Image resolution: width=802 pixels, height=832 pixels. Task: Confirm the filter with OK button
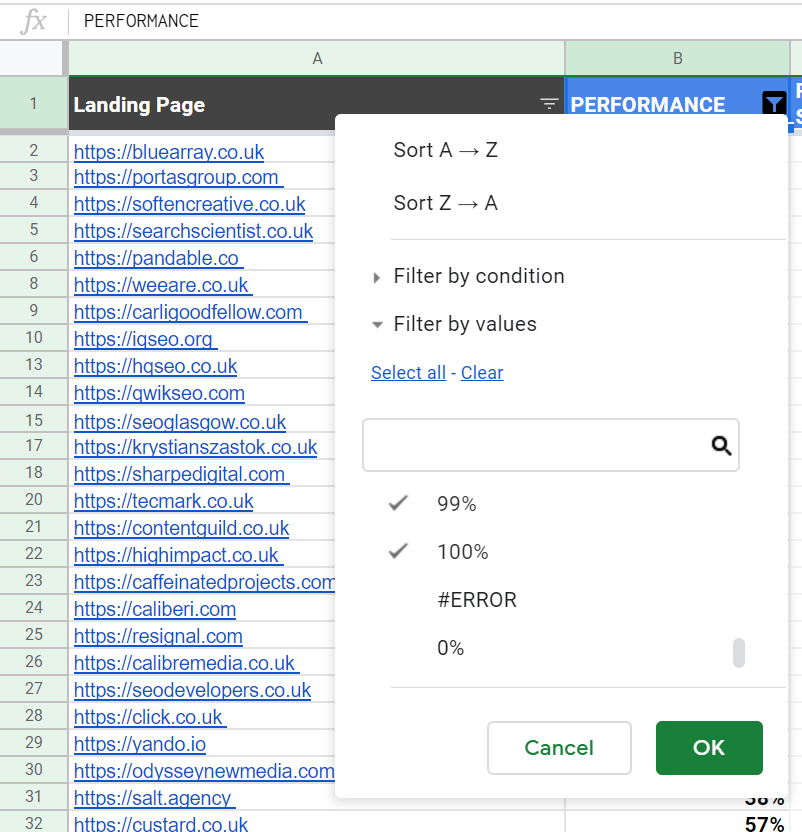point(709,748)
